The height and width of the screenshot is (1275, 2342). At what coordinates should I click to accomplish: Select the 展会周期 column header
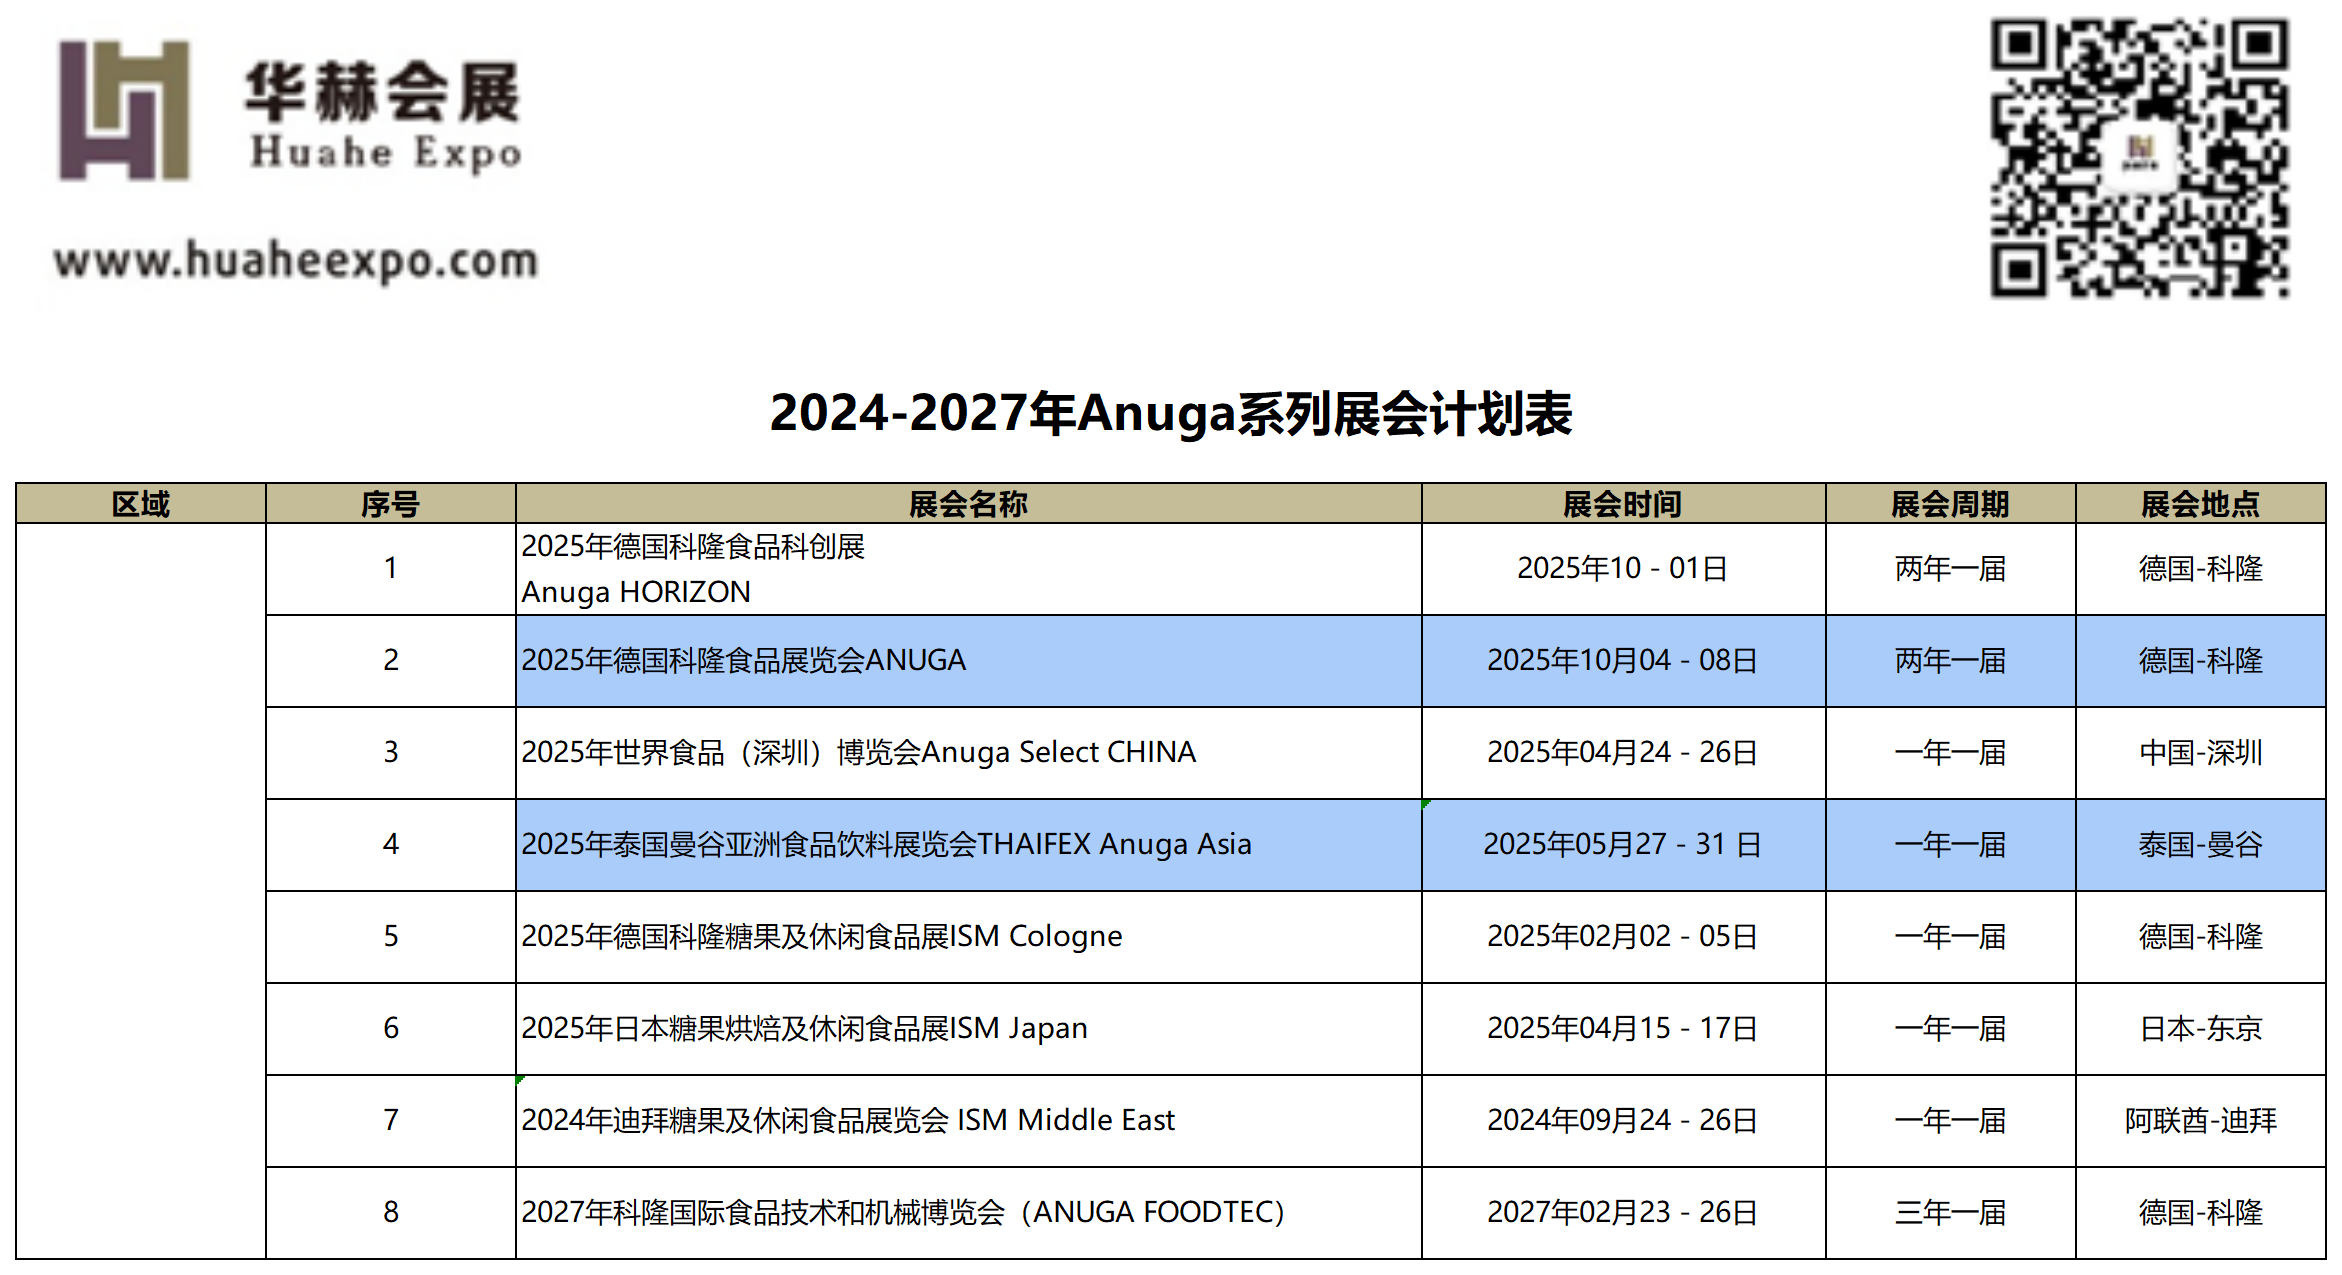point(1951,503)
